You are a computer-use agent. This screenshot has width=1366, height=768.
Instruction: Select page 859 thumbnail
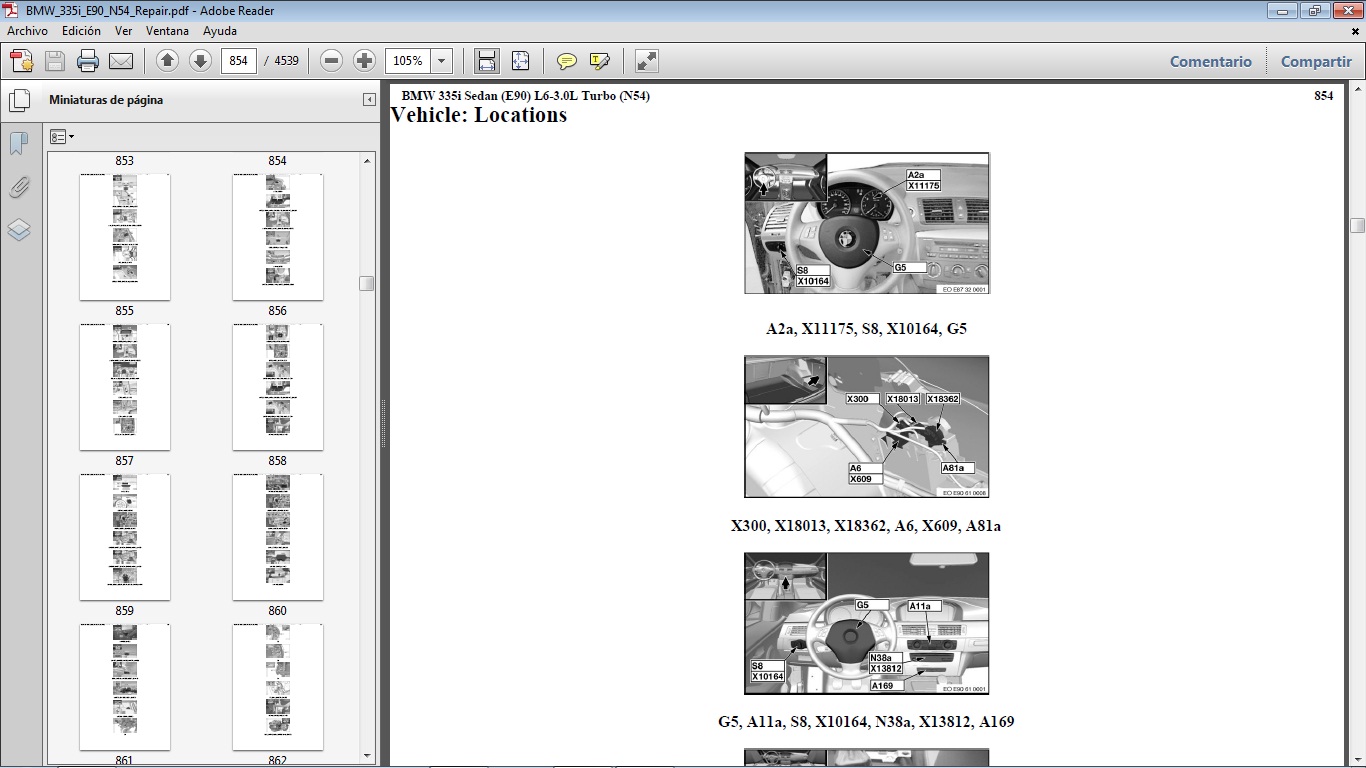pos(125,687)
